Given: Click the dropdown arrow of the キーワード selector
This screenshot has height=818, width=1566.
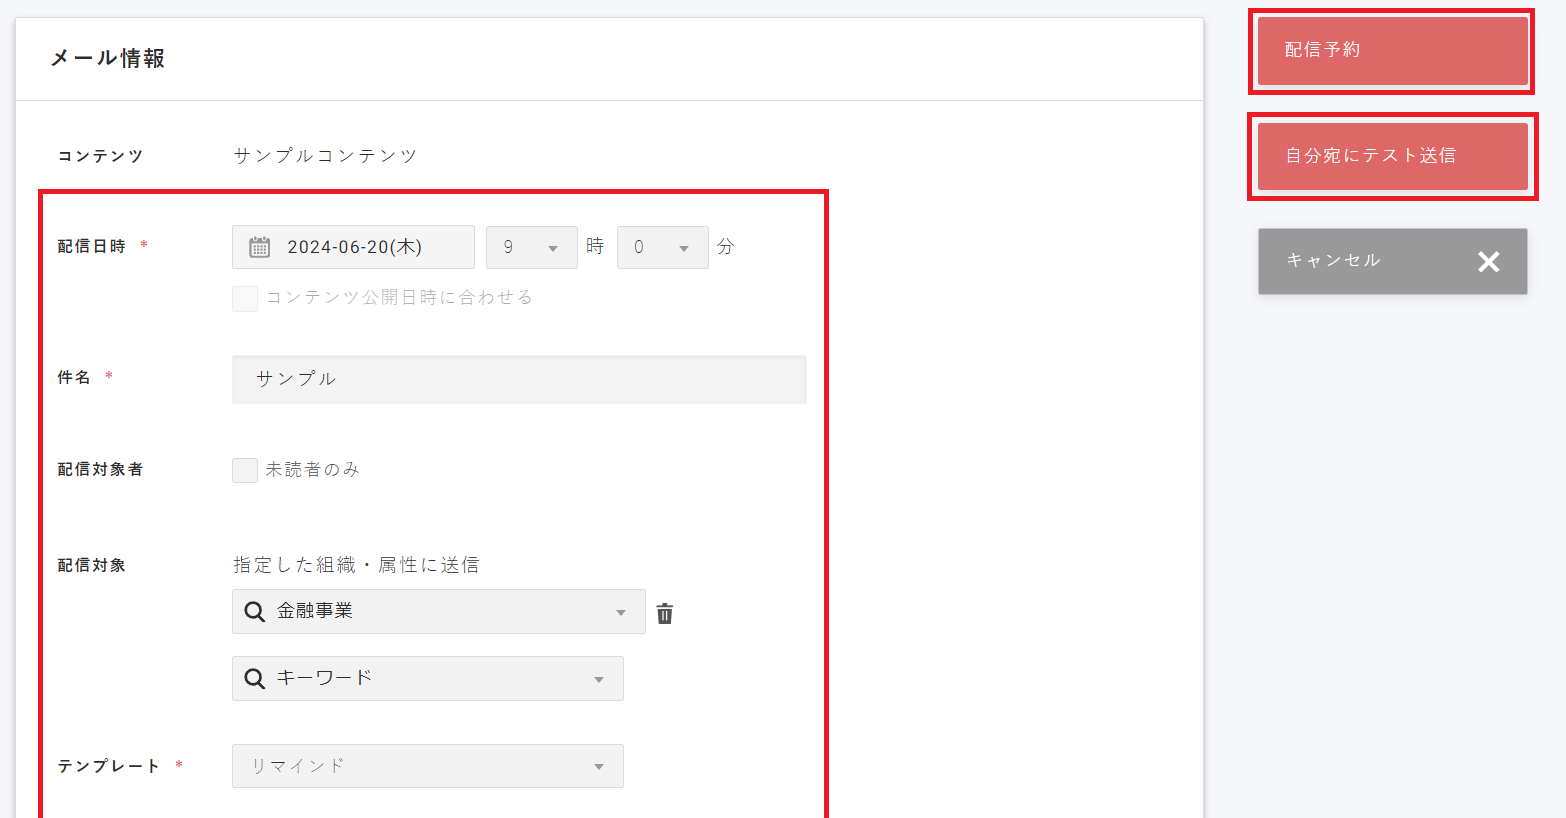Looking at the screenshot, I should coord(599,679).
